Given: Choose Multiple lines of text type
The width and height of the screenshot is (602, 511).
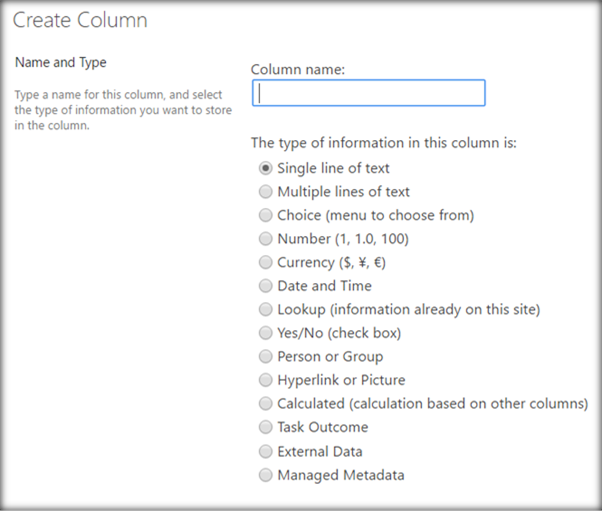Looking at the screenshot, I should pos(265,192).
